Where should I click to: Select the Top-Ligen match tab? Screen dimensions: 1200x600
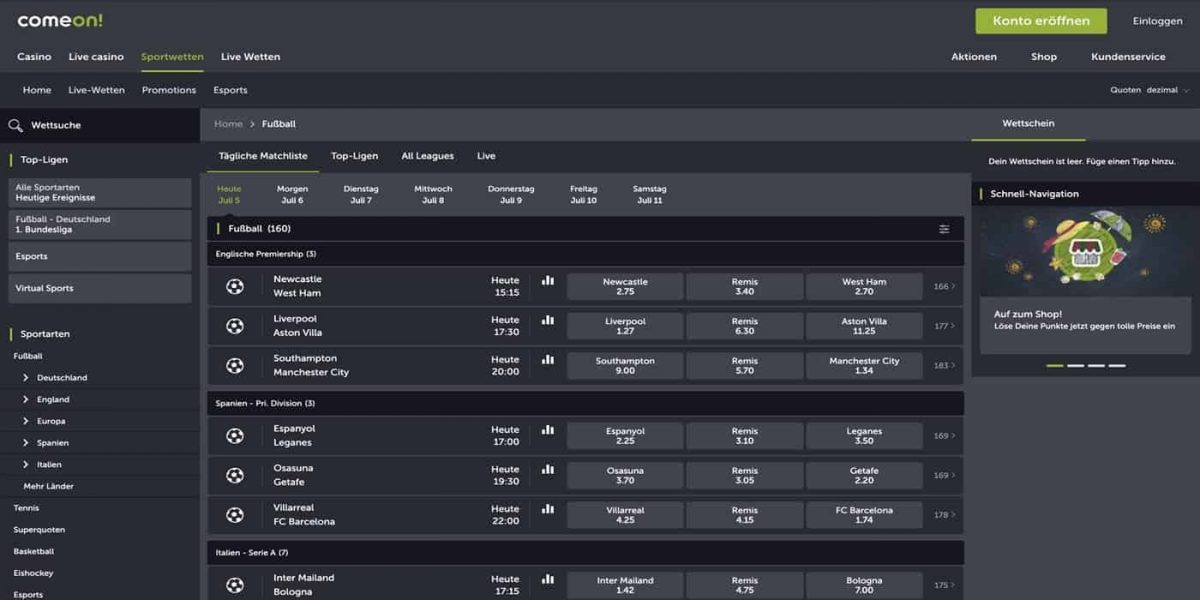click(x=354, y=156)
